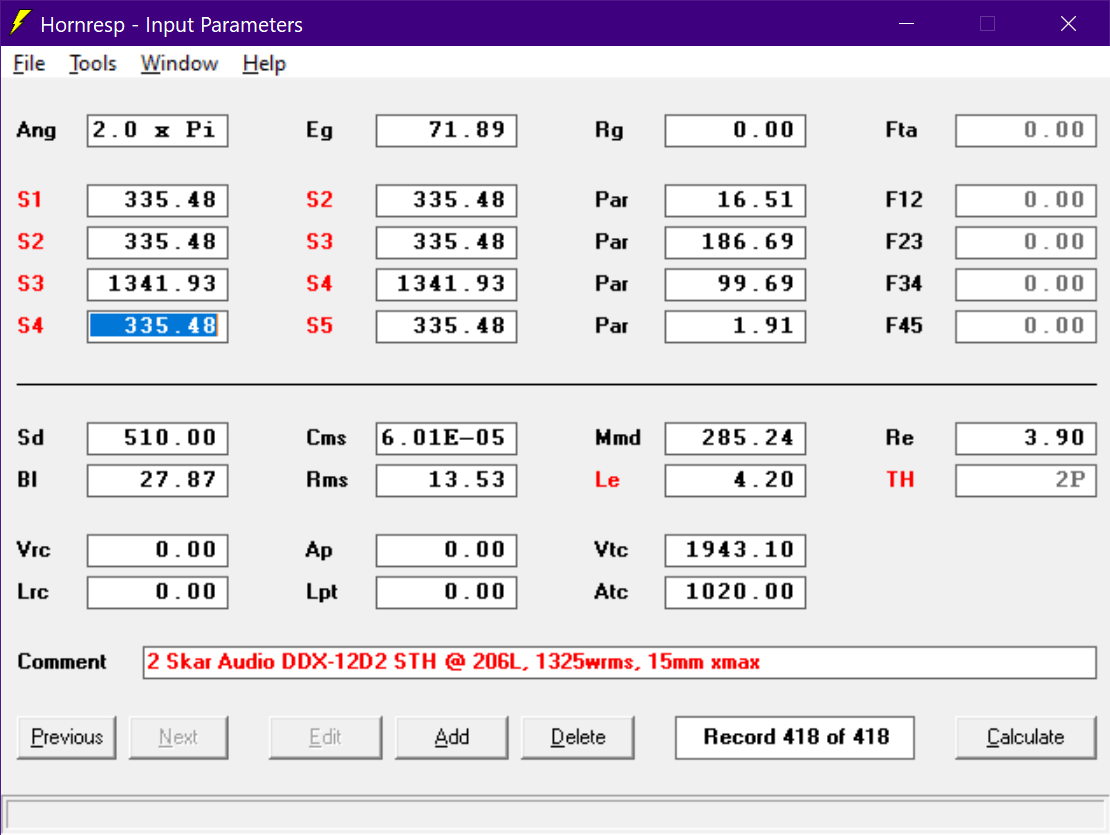
Task: Select the S4 field showing 1341.93
Action: click(x=446, y=284)
